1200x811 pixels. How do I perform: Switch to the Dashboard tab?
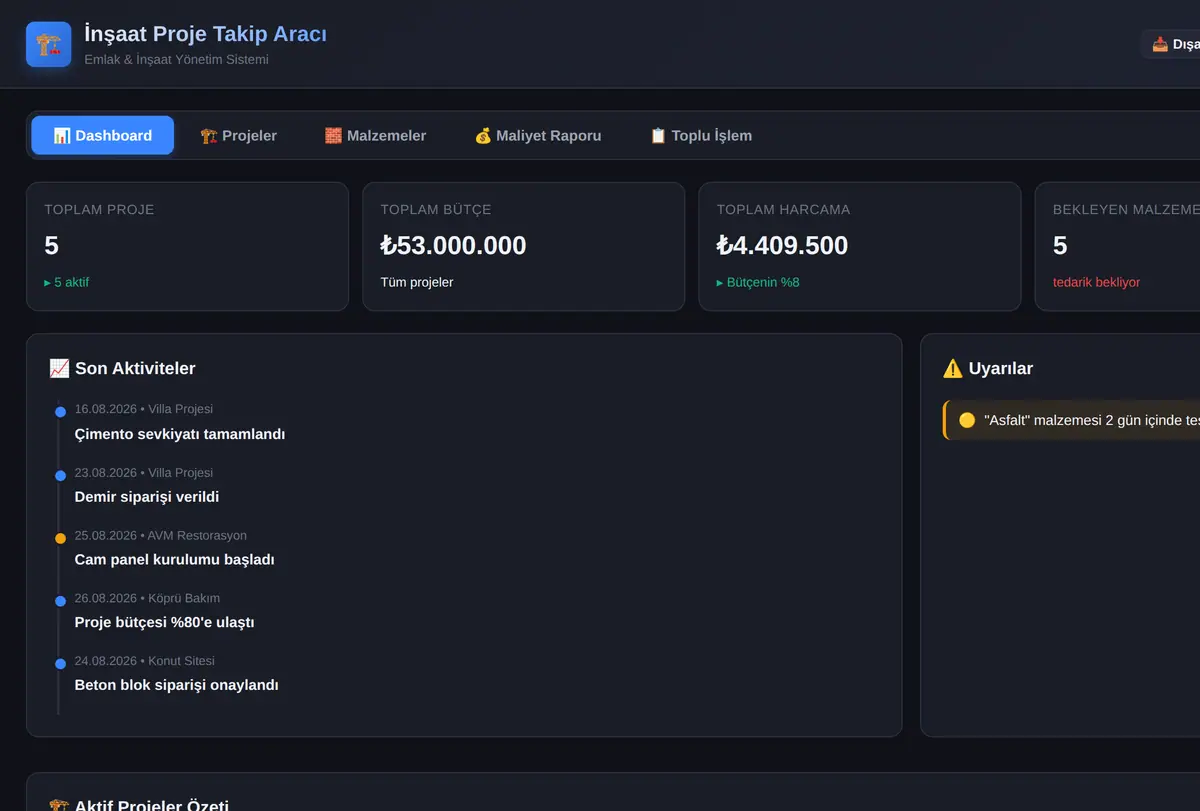pyautogui.click(x=103, y=135)
